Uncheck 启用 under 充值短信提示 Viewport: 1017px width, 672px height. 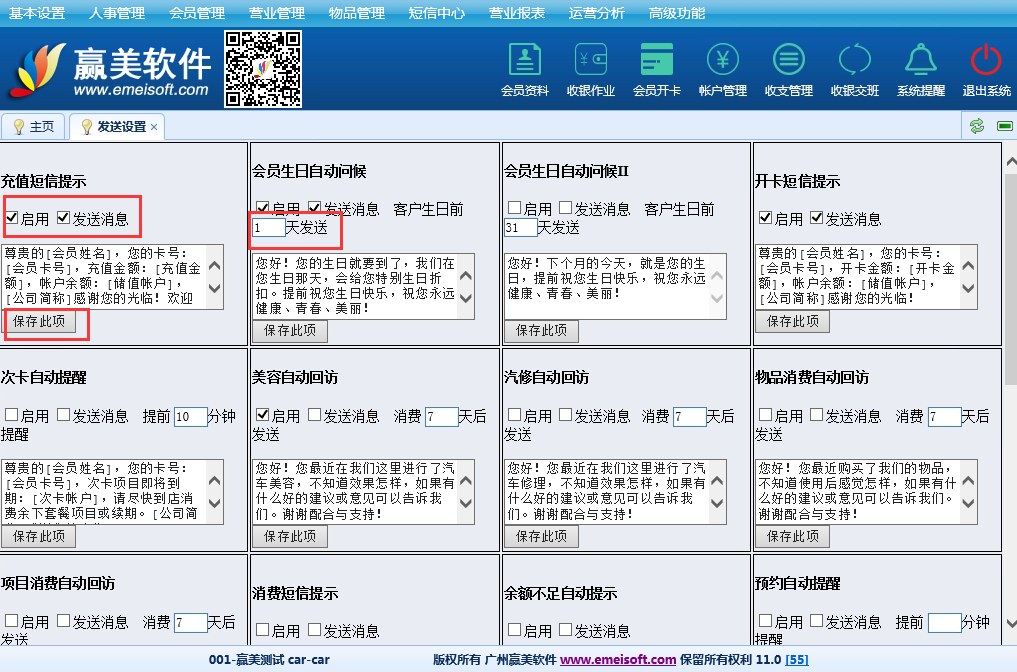(x=12, y=218)
